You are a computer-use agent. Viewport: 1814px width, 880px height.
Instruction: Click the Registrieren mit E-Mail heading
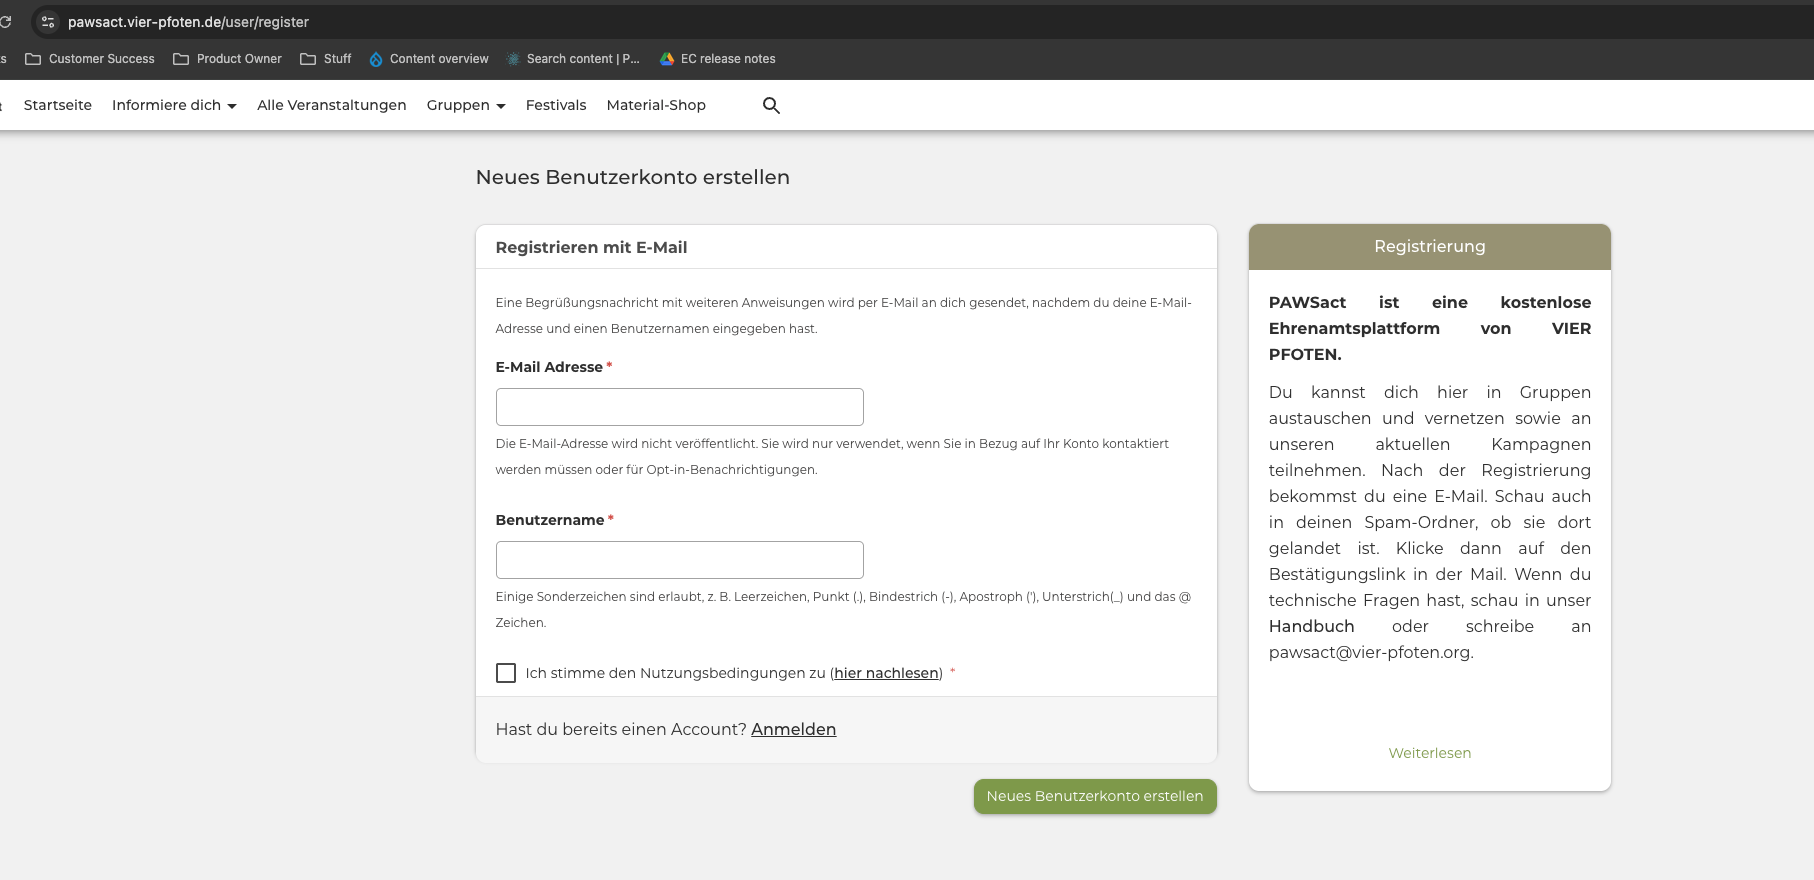[x=591, y=247]
